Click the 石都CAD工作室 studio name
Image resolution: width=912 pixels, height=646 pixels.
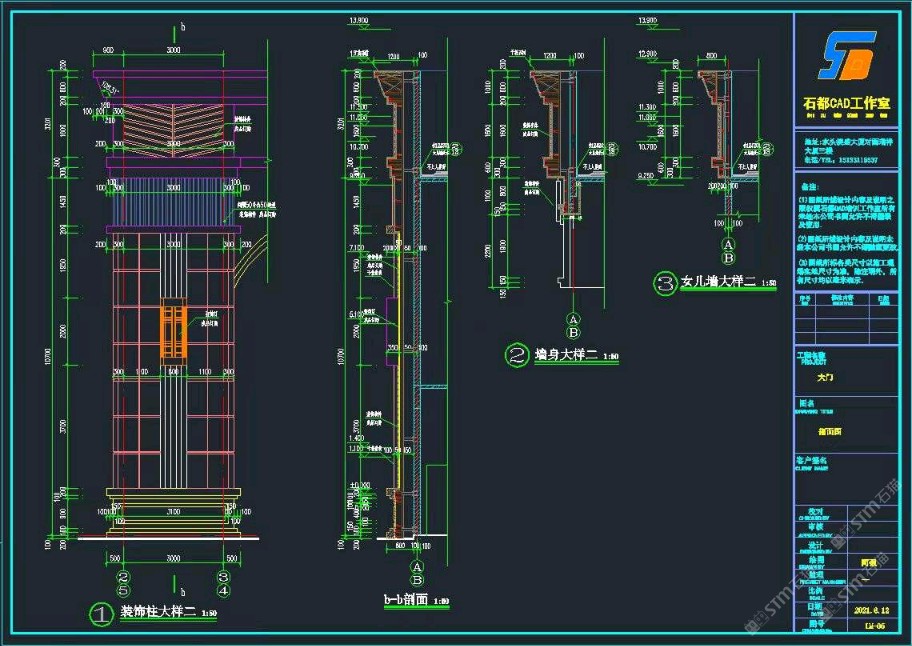tap(848, 104)
